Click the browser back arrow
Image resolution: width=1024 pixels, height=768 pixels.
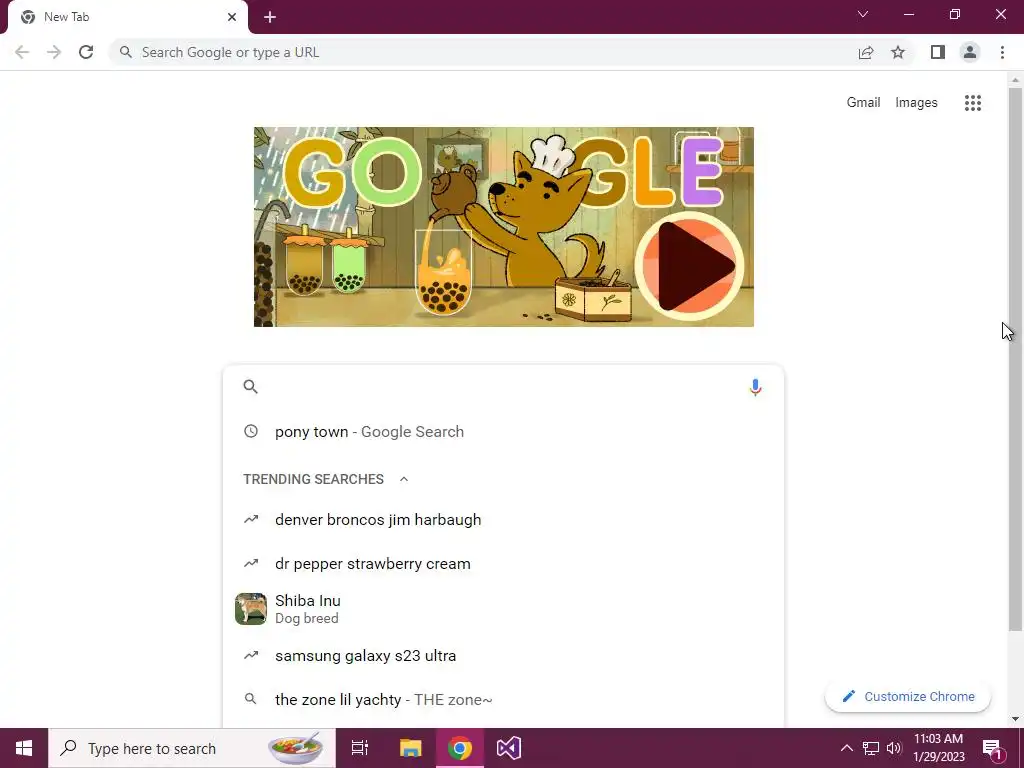pos(22,52)
